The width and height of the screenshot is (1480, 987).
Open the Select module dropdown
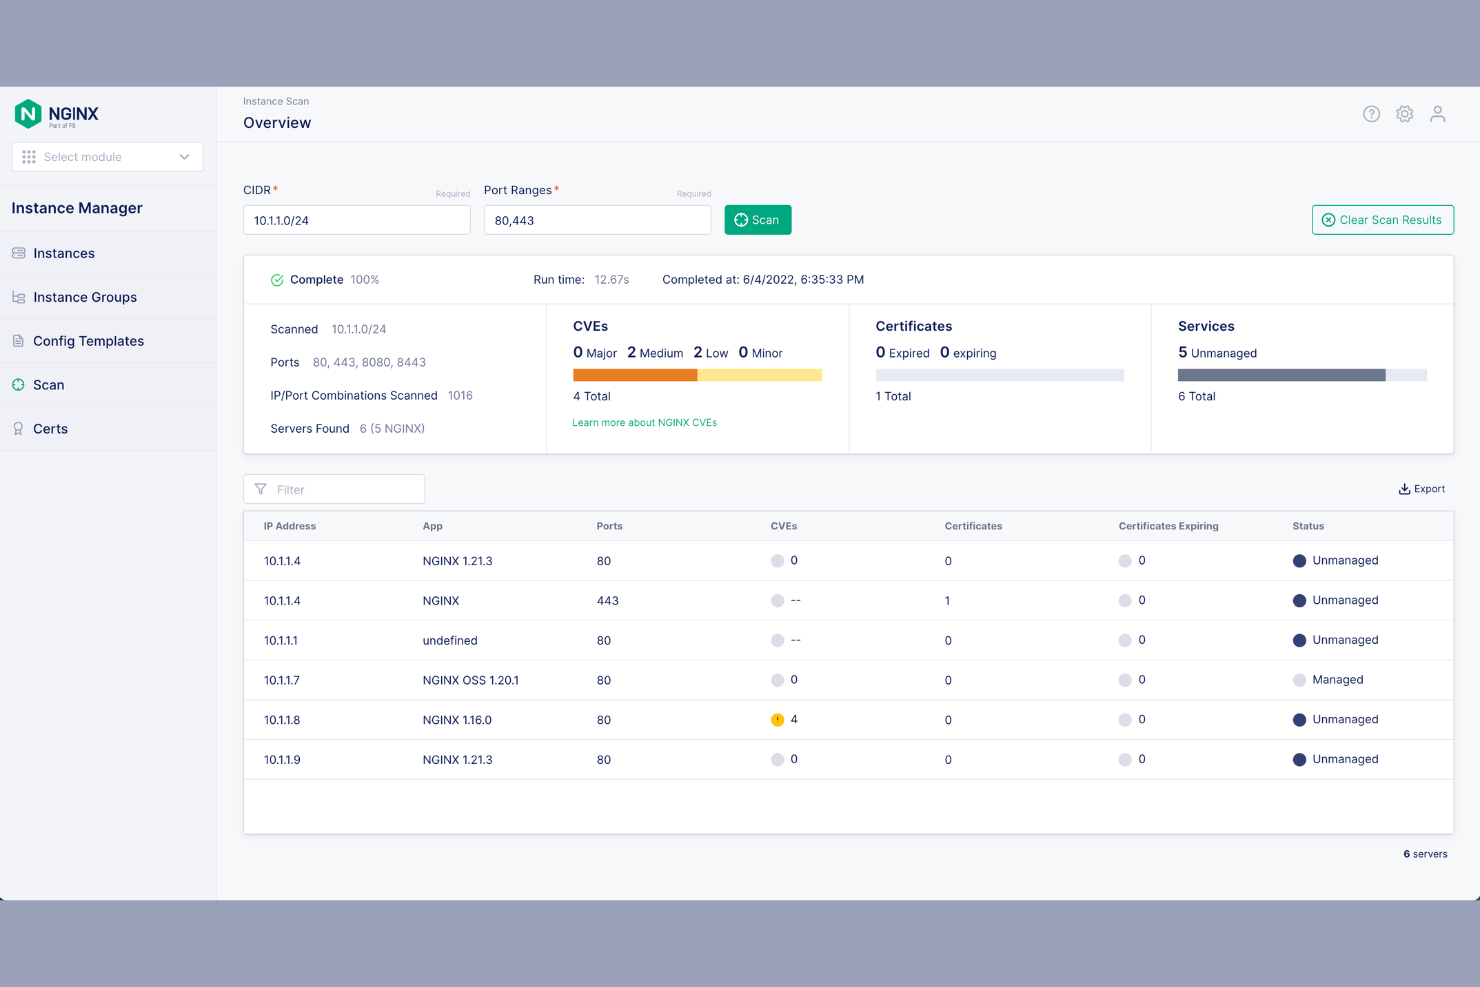[107, 157]
